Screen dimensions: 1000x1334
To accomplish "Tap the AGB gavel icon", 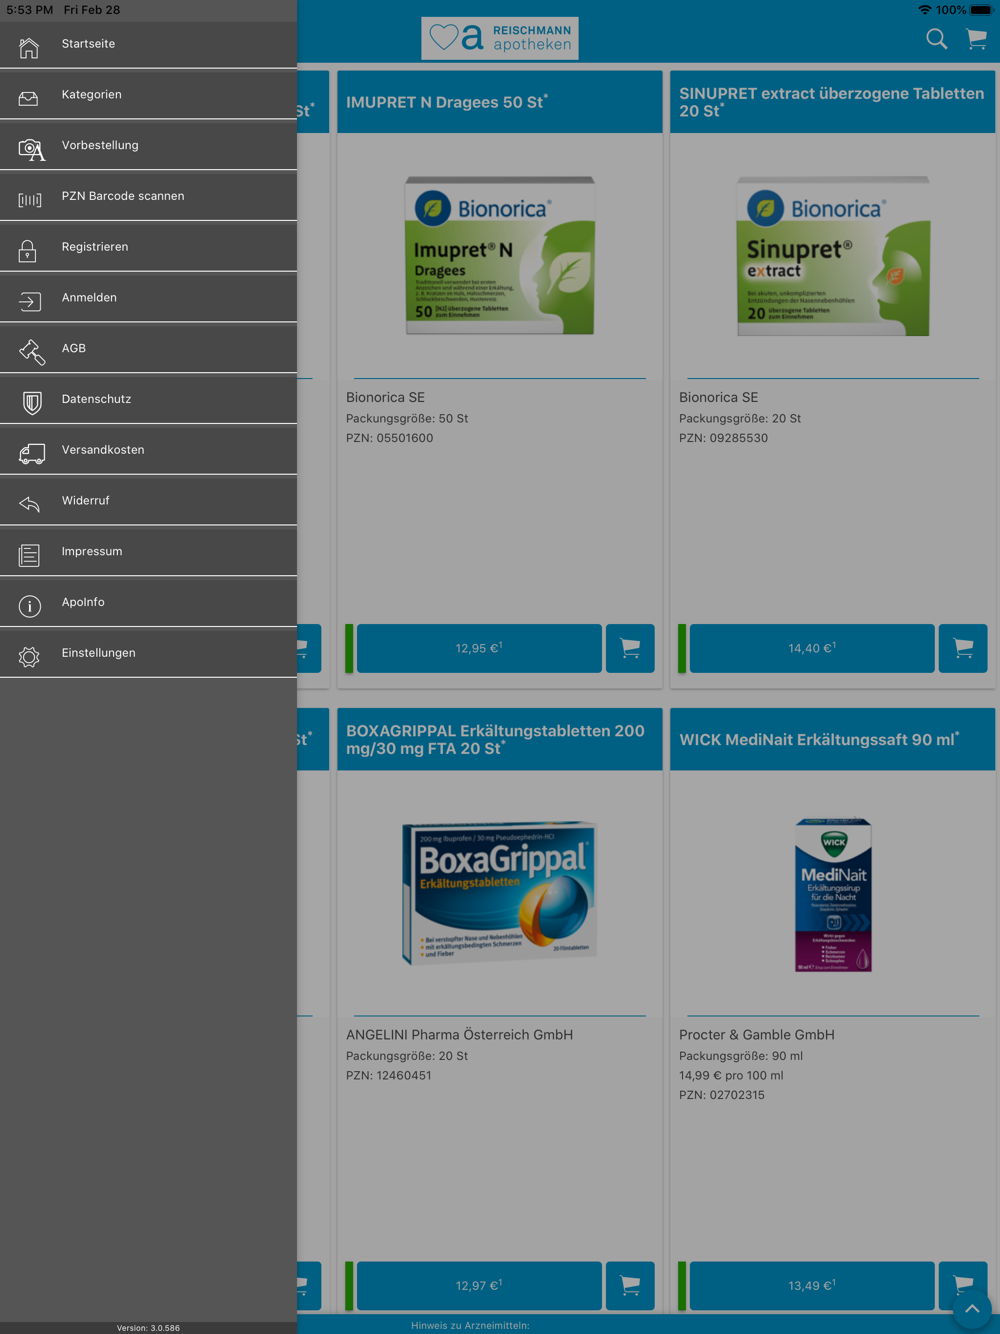I will (x=31, y=352).
